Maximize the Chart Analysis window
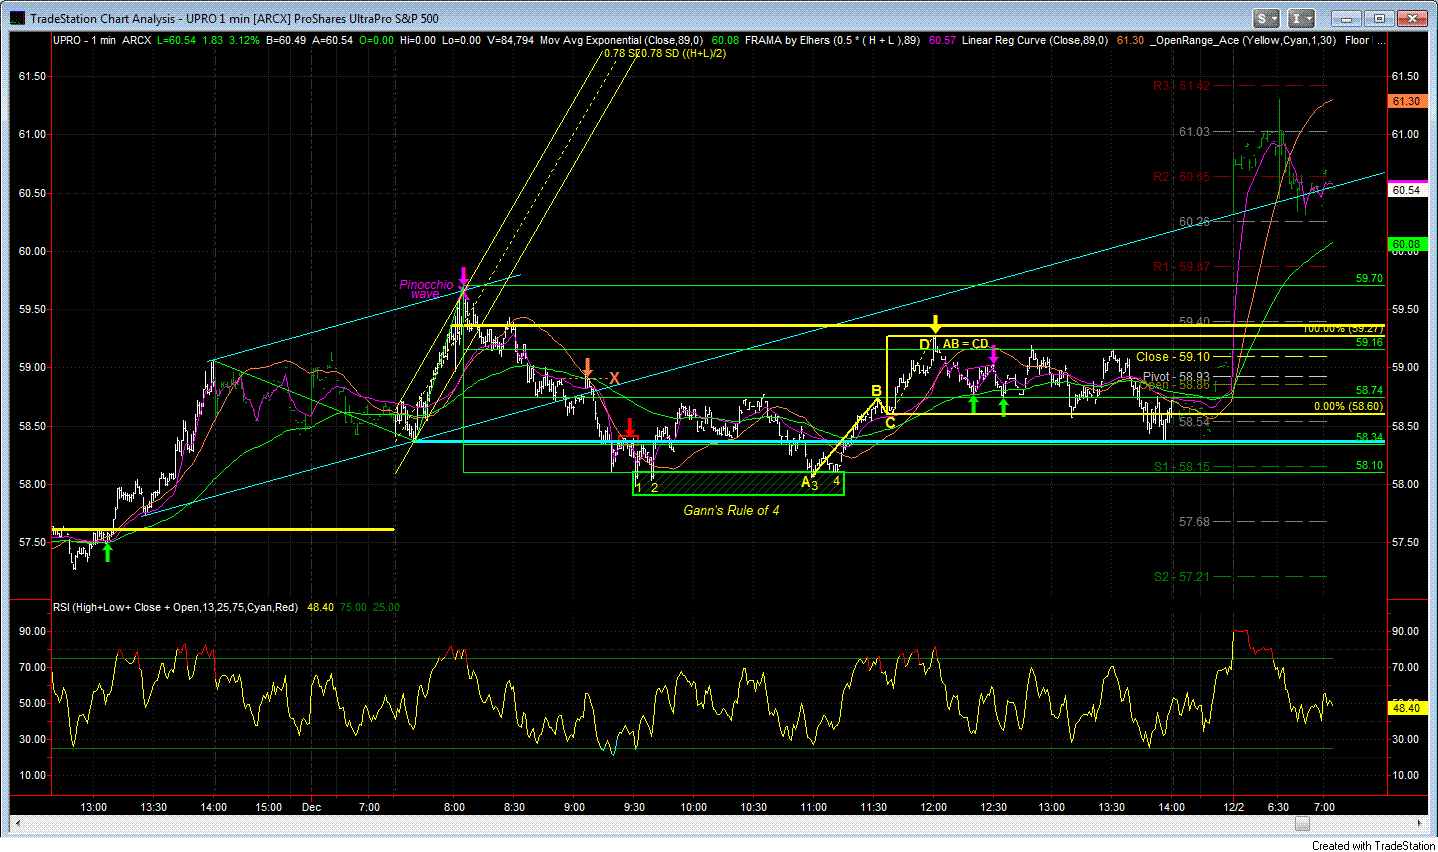 [1379, 18]
